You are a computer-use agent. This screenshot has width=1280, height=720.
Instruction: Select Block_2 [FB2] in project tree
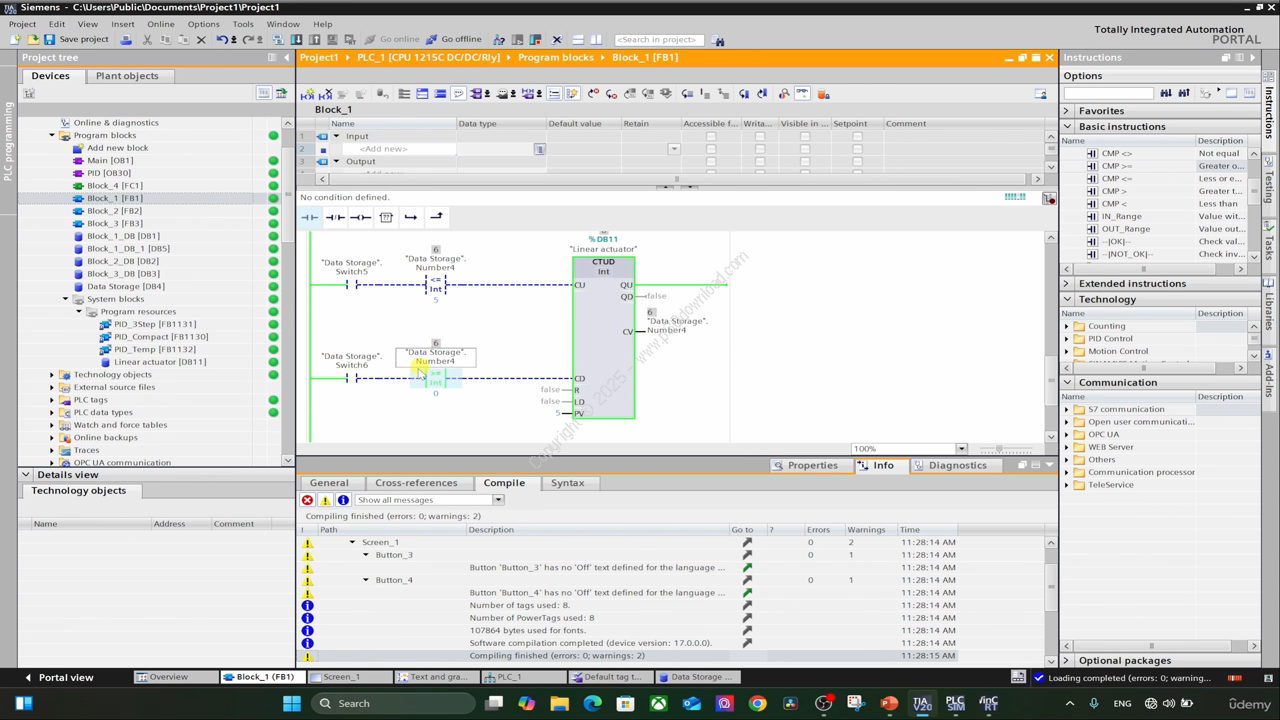pos(114,211)
